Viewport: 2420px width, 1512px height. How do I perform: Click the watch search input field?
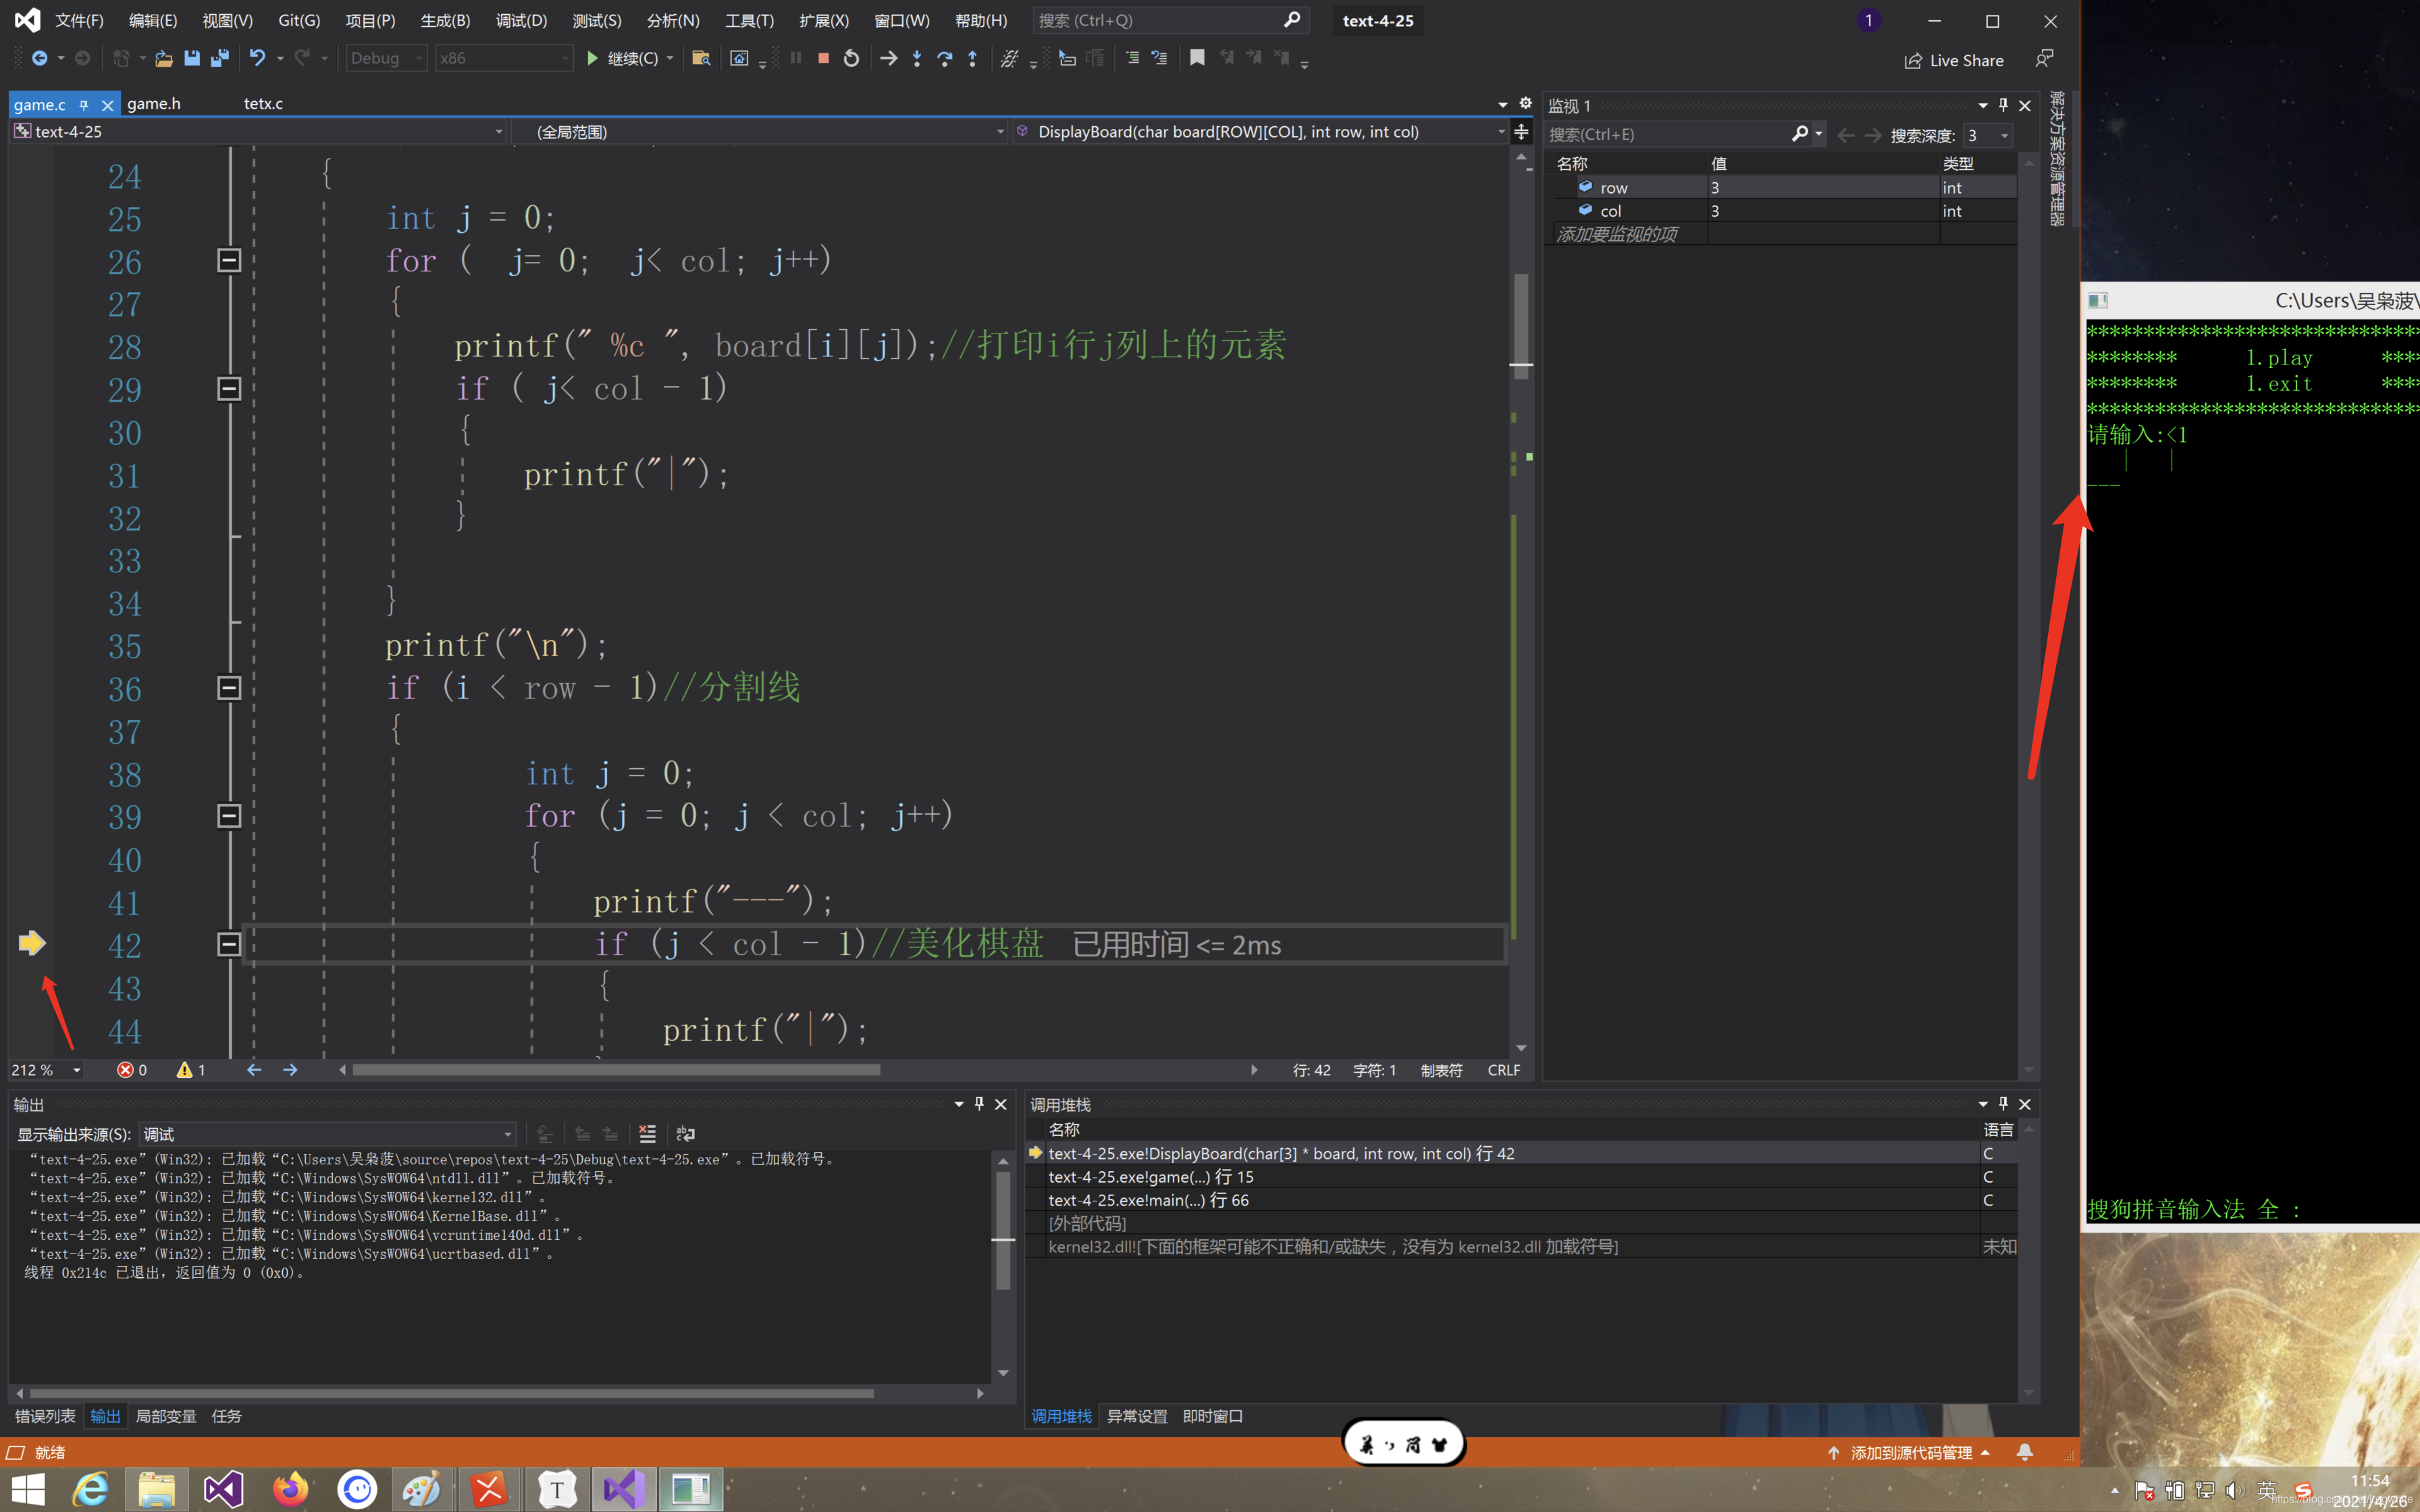click(x=1668, y=134)
